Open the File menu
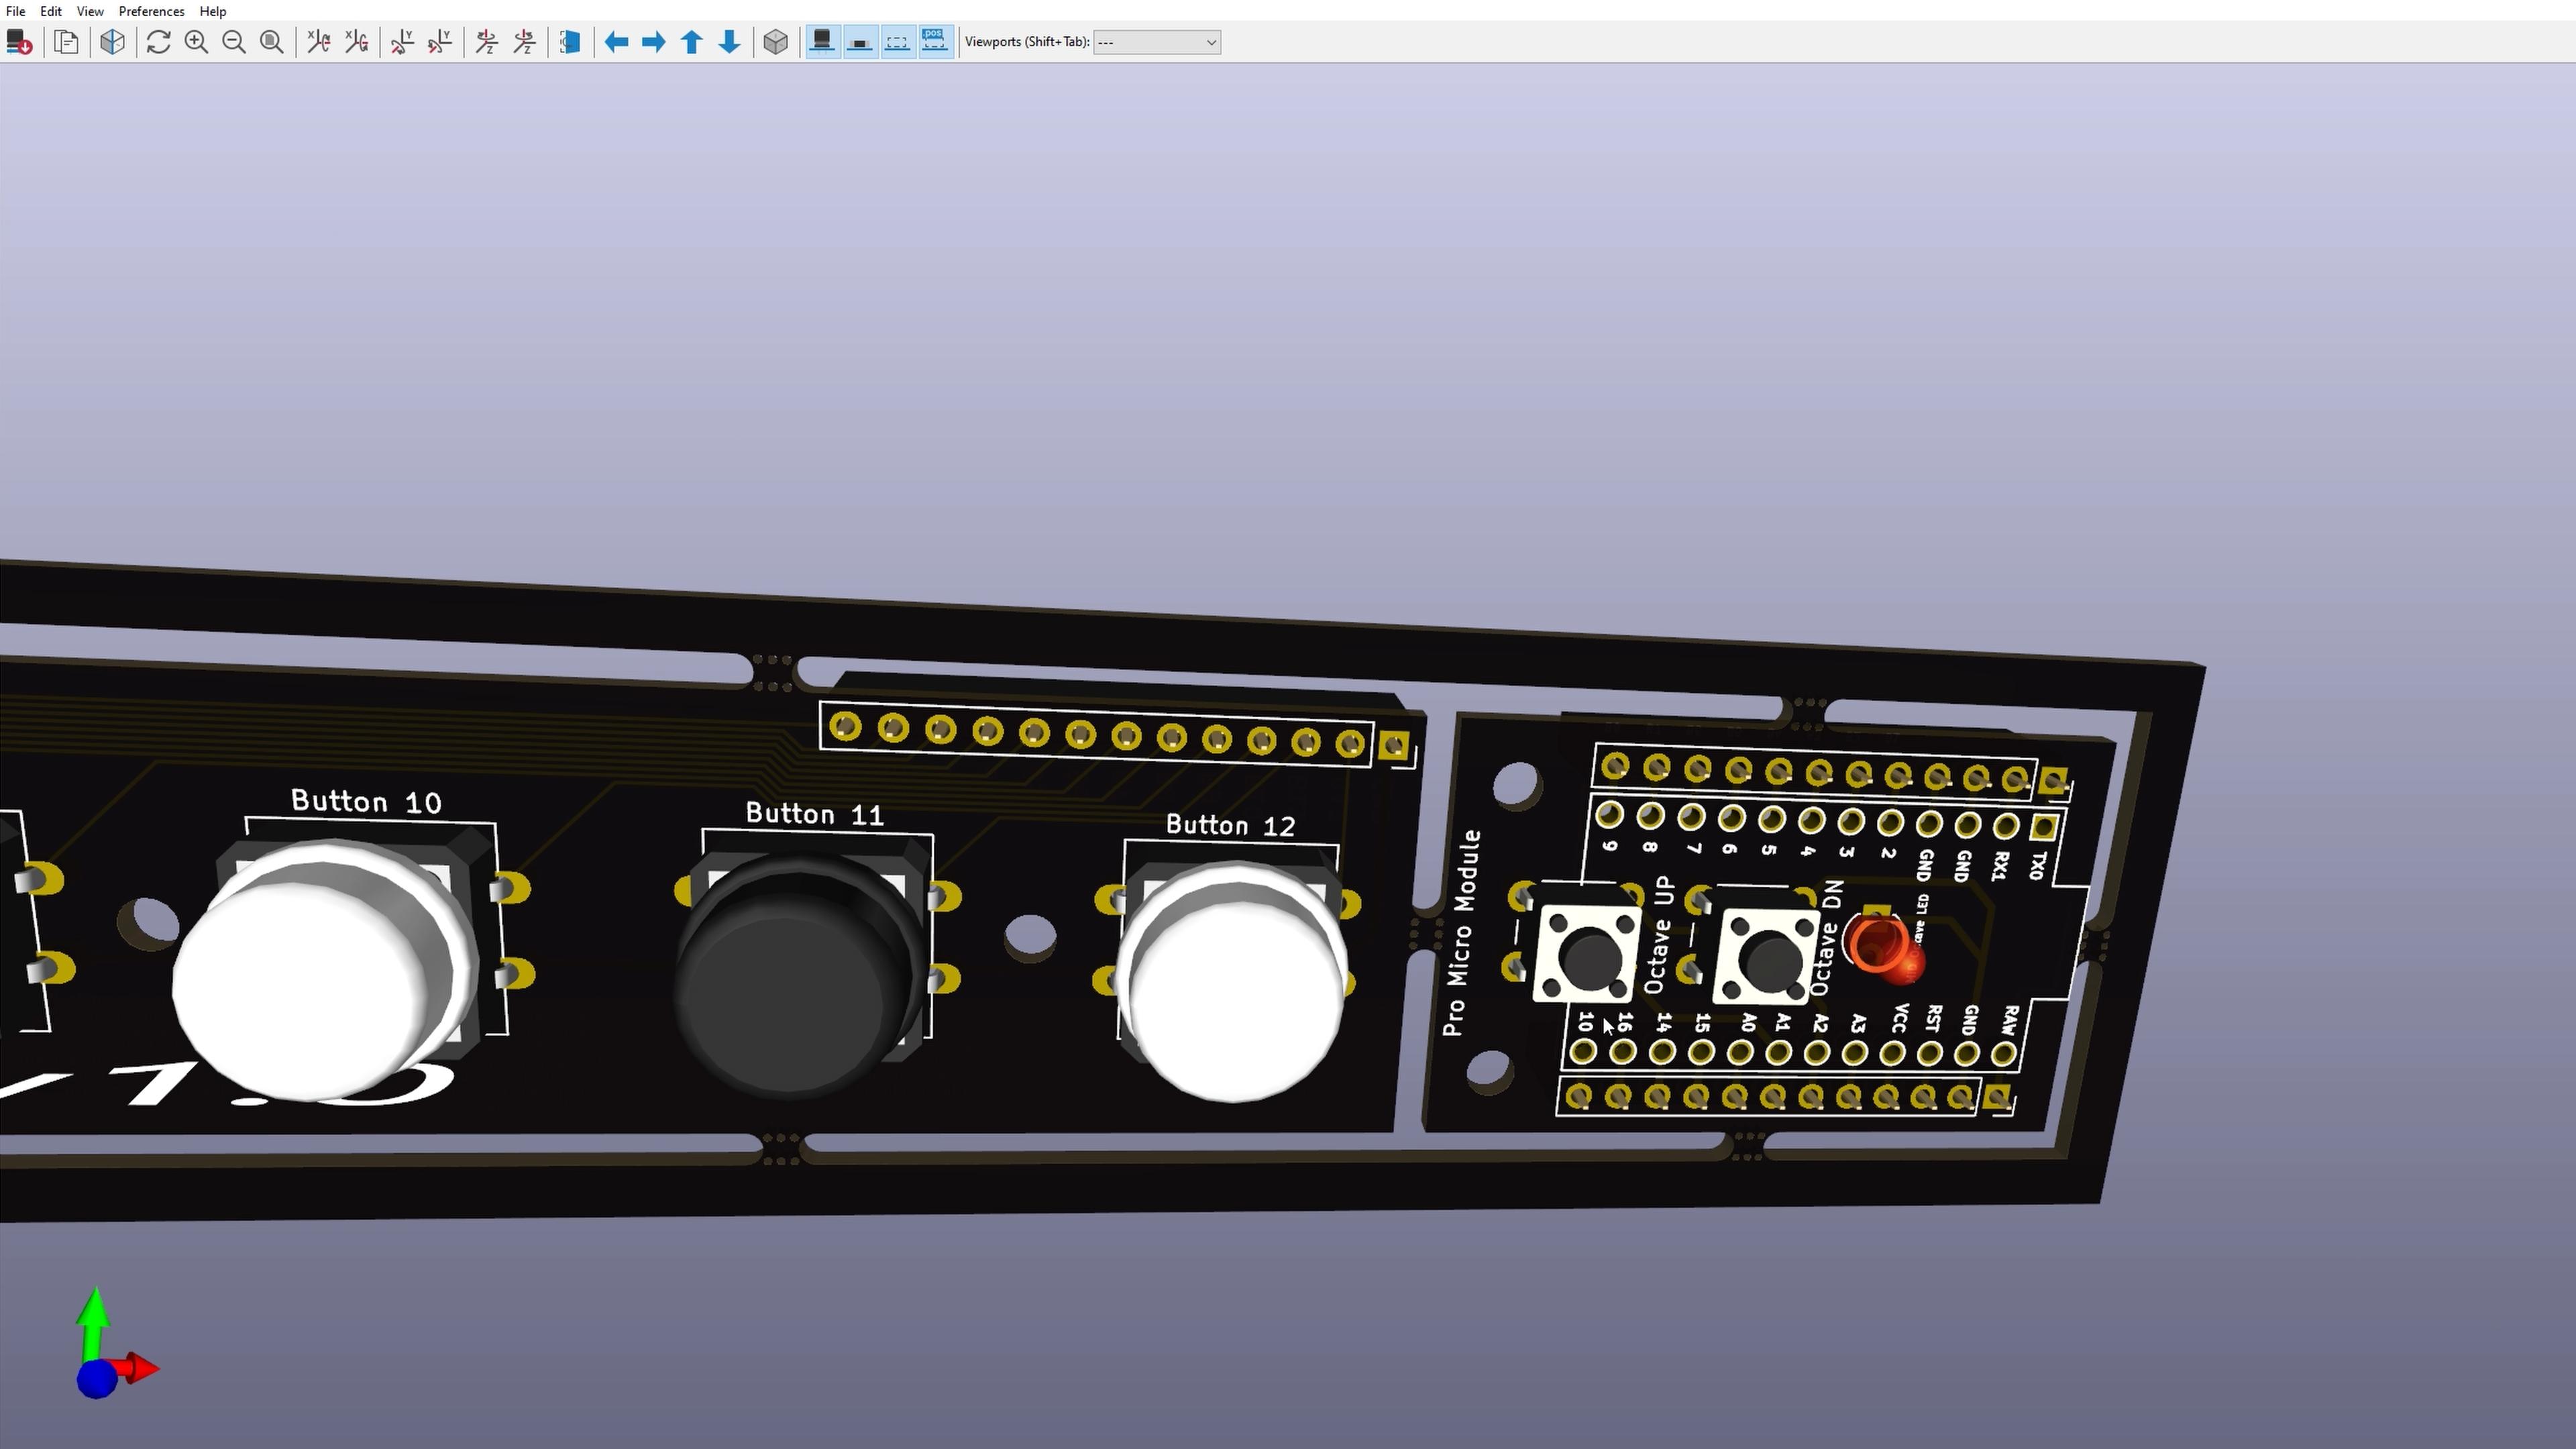Screen dimensions: 2576x1449 pos(16,11)
